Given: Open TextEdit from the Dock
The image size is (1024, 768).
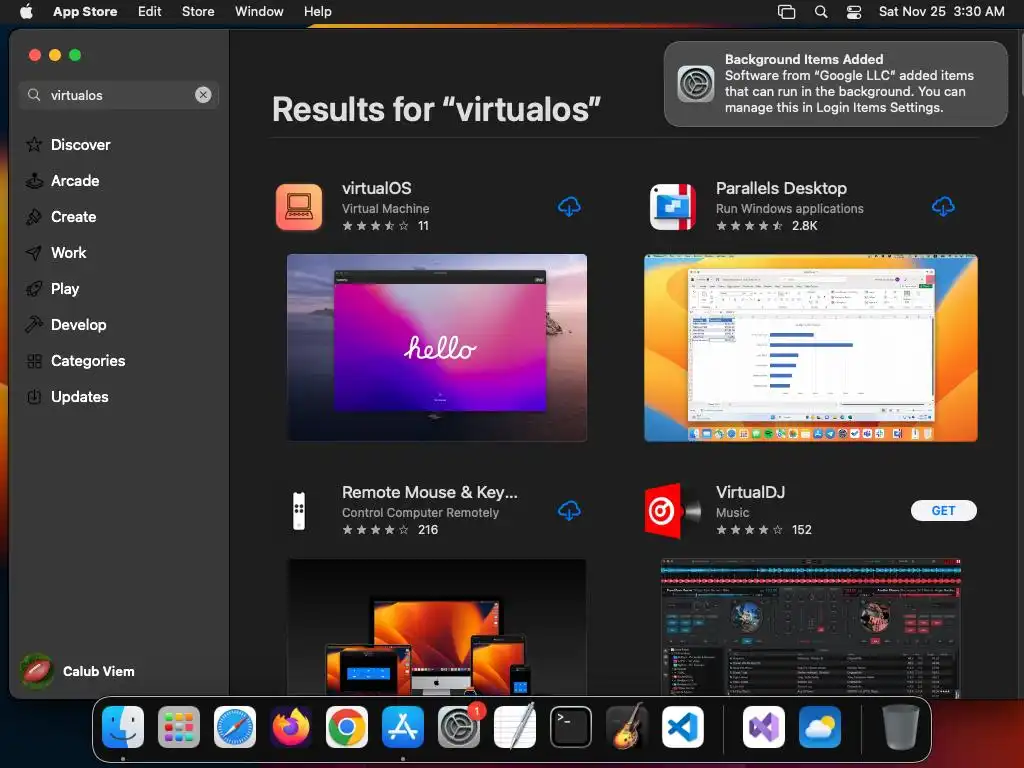Looking at the screenshot, I should pyautogui.click(x=515, y=727).
